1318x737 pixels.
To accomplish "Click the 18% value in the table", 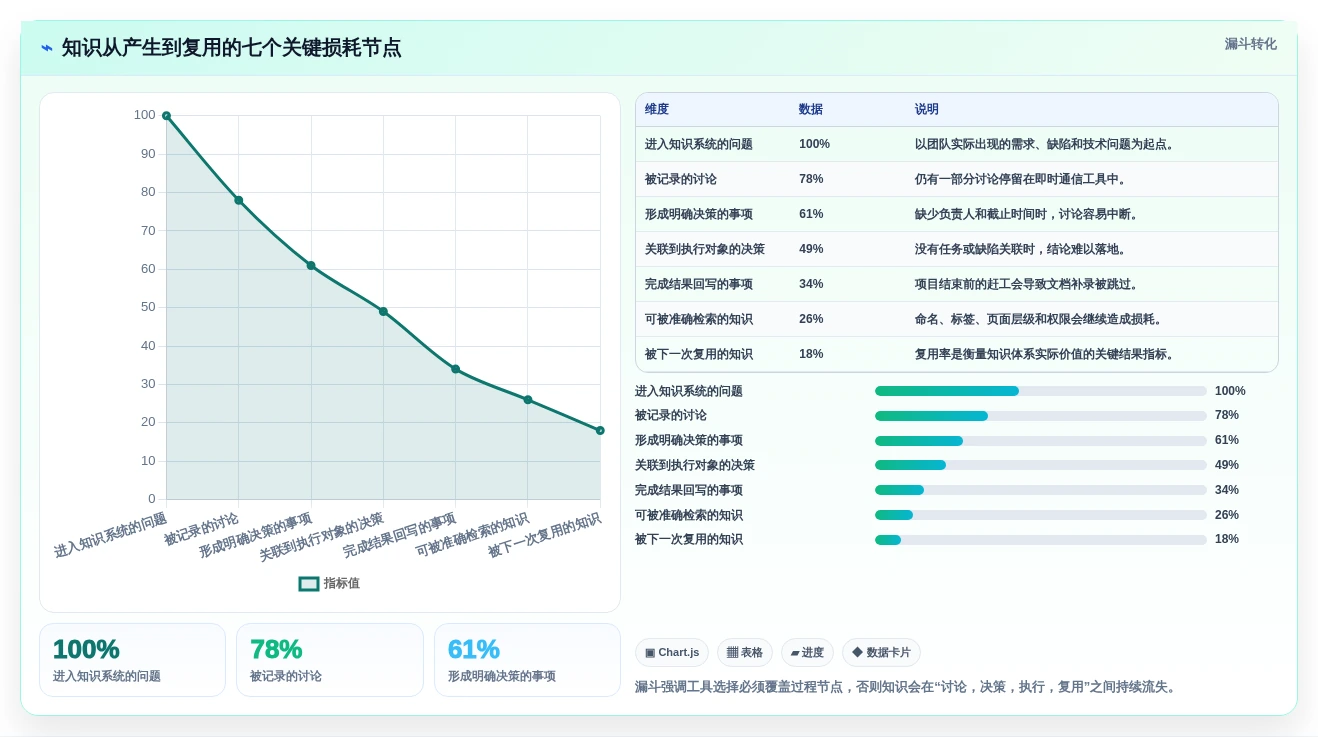I will 811,354.
